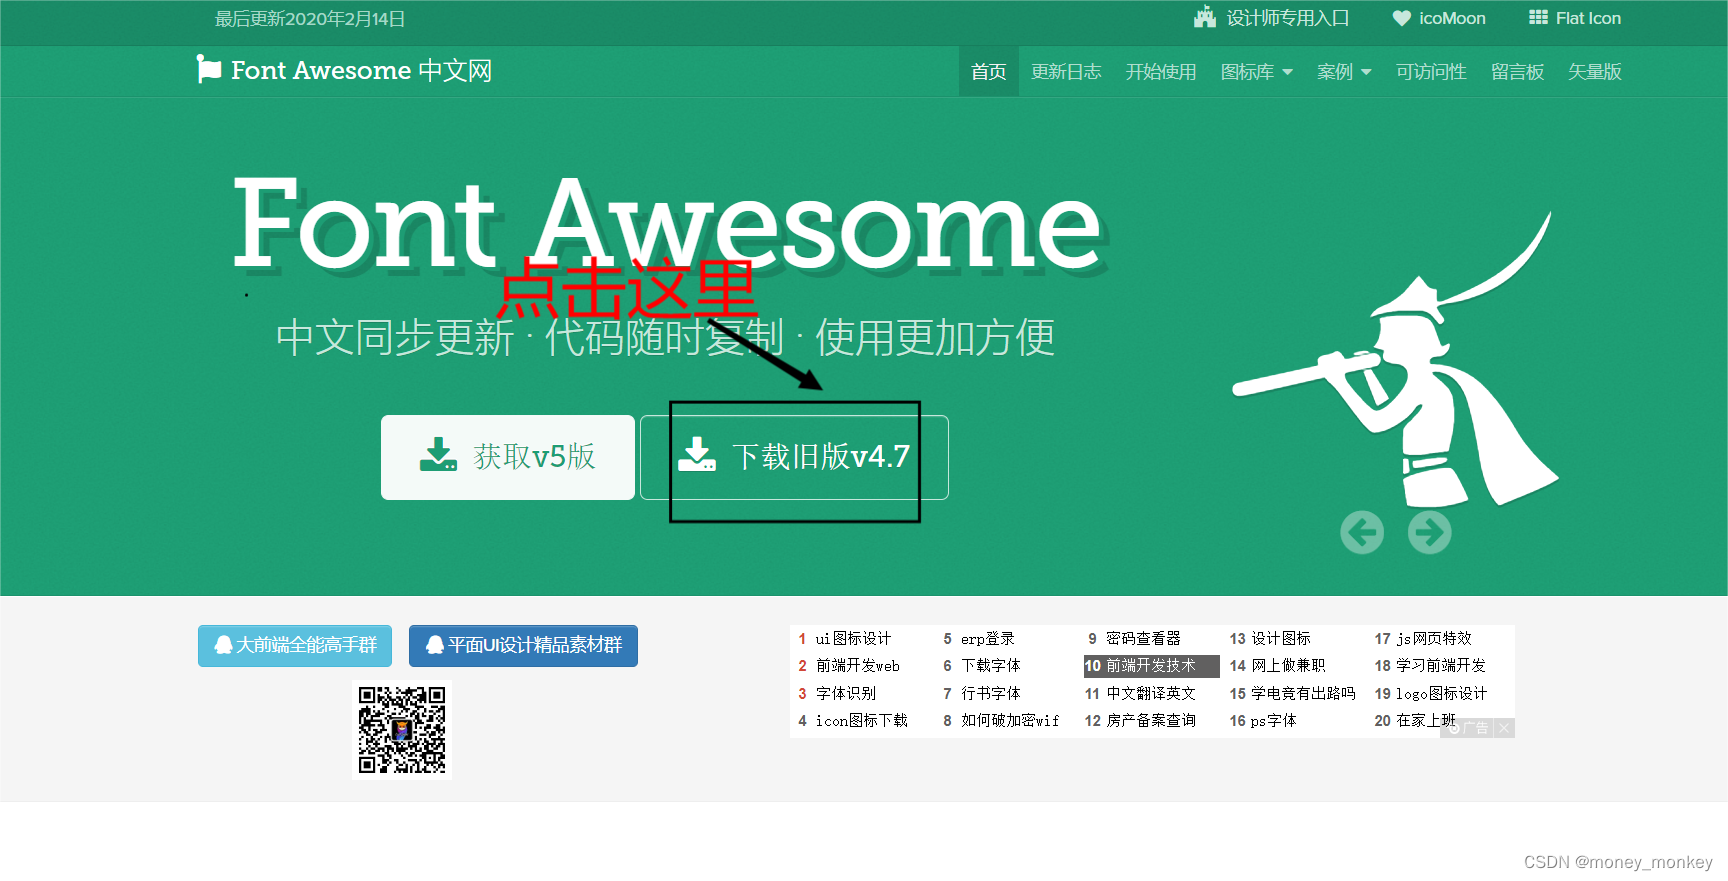The width and height of the screenshot is (1728, 881).
Task: Click the 最后更新2020年2月14日 text
Action: (310, 19)
